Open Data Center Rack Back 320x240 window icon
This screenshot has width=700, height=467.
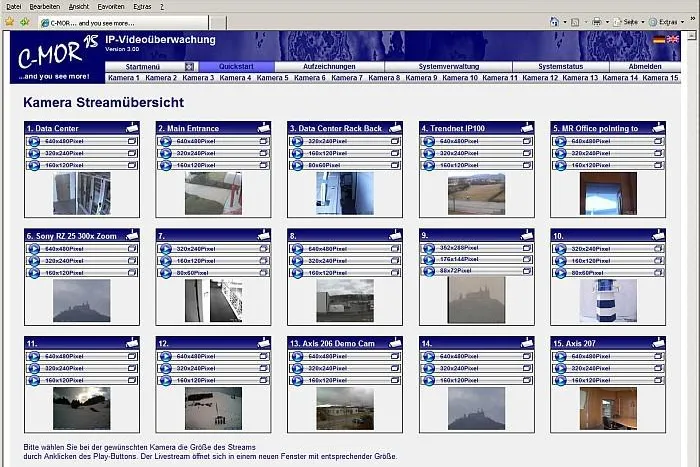pyautogui.click(x=395, y=141)
